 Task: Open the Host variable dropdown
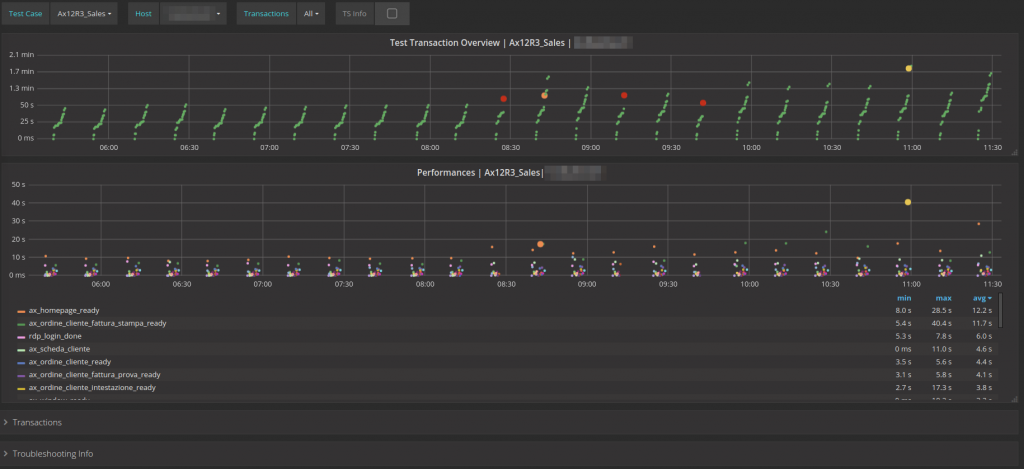click(x=192, y=14)
